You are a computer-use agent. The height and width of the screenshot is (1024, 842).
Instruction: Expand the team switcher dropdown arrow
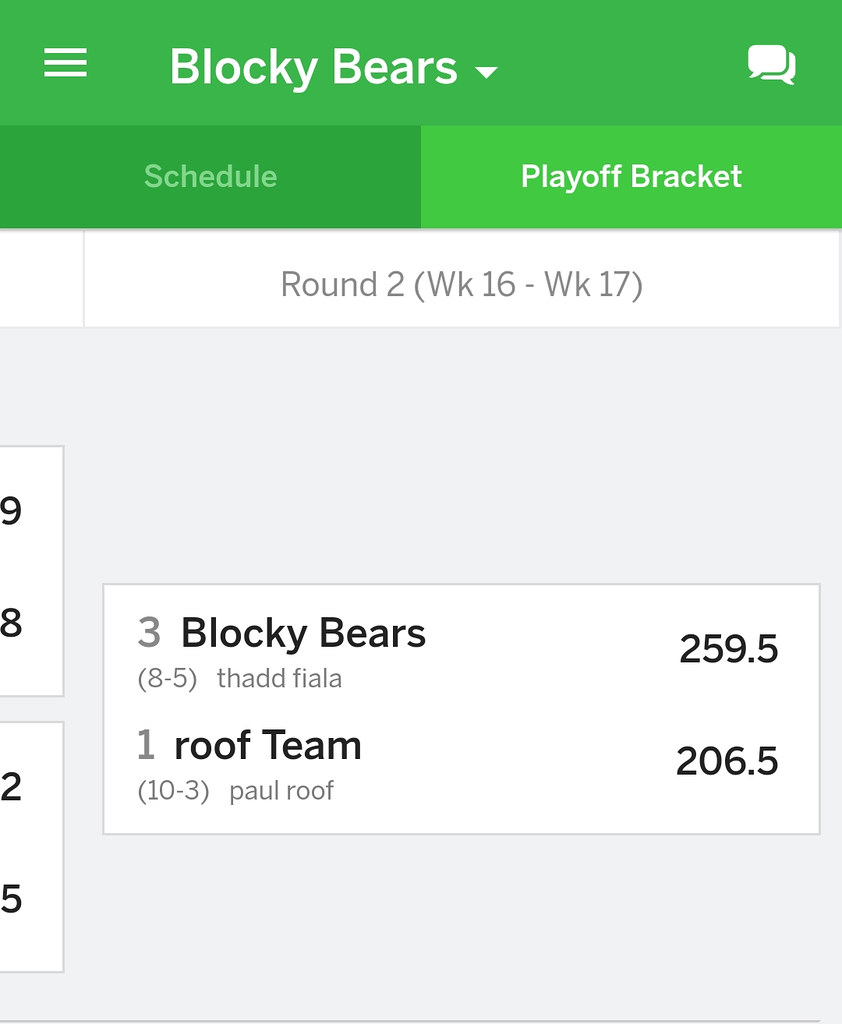[487, 72]
